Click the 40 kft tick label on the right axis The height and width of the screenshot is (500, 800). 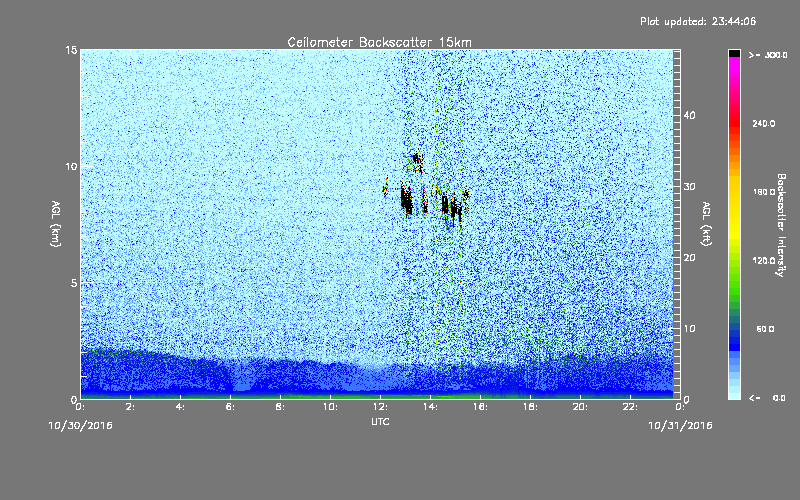689,115
